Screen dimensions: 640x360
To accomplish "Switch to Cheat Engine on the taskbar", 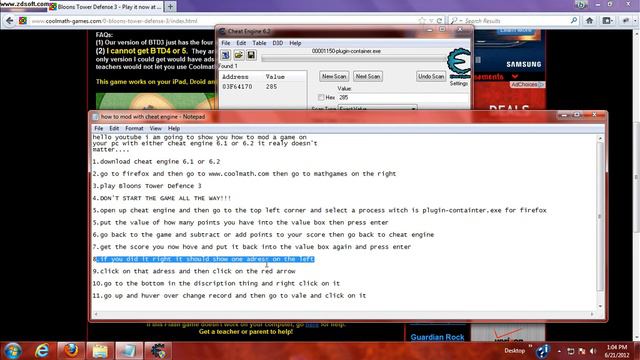I will pyautogui.click(x=158, y=351).
